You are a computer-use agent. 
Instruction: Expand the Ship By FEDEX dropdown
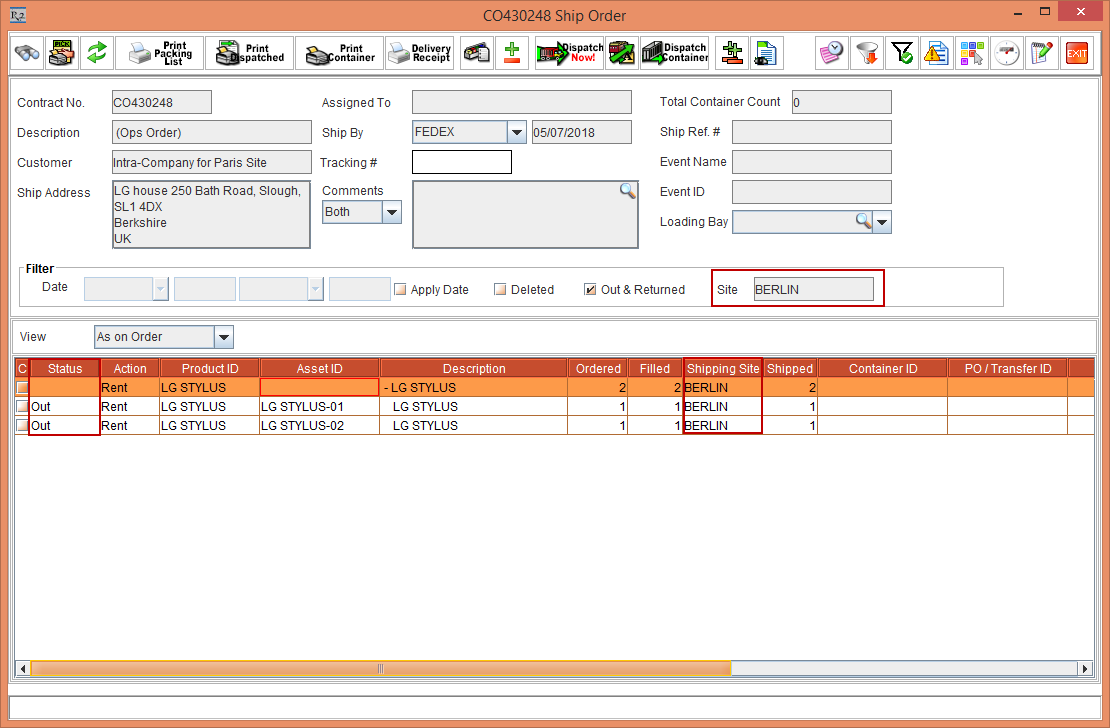coord(516,132)
